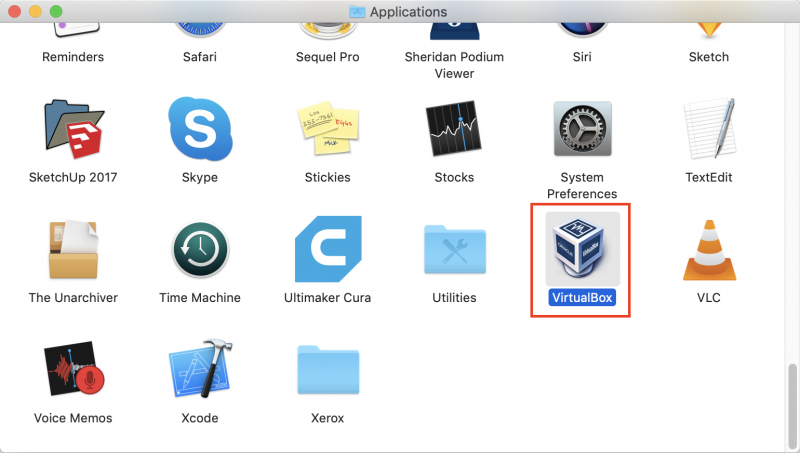Click the Xerox folder icon
Image resolution: width=800 pixels, height=453 pixels.
click(x=328, y=369)
